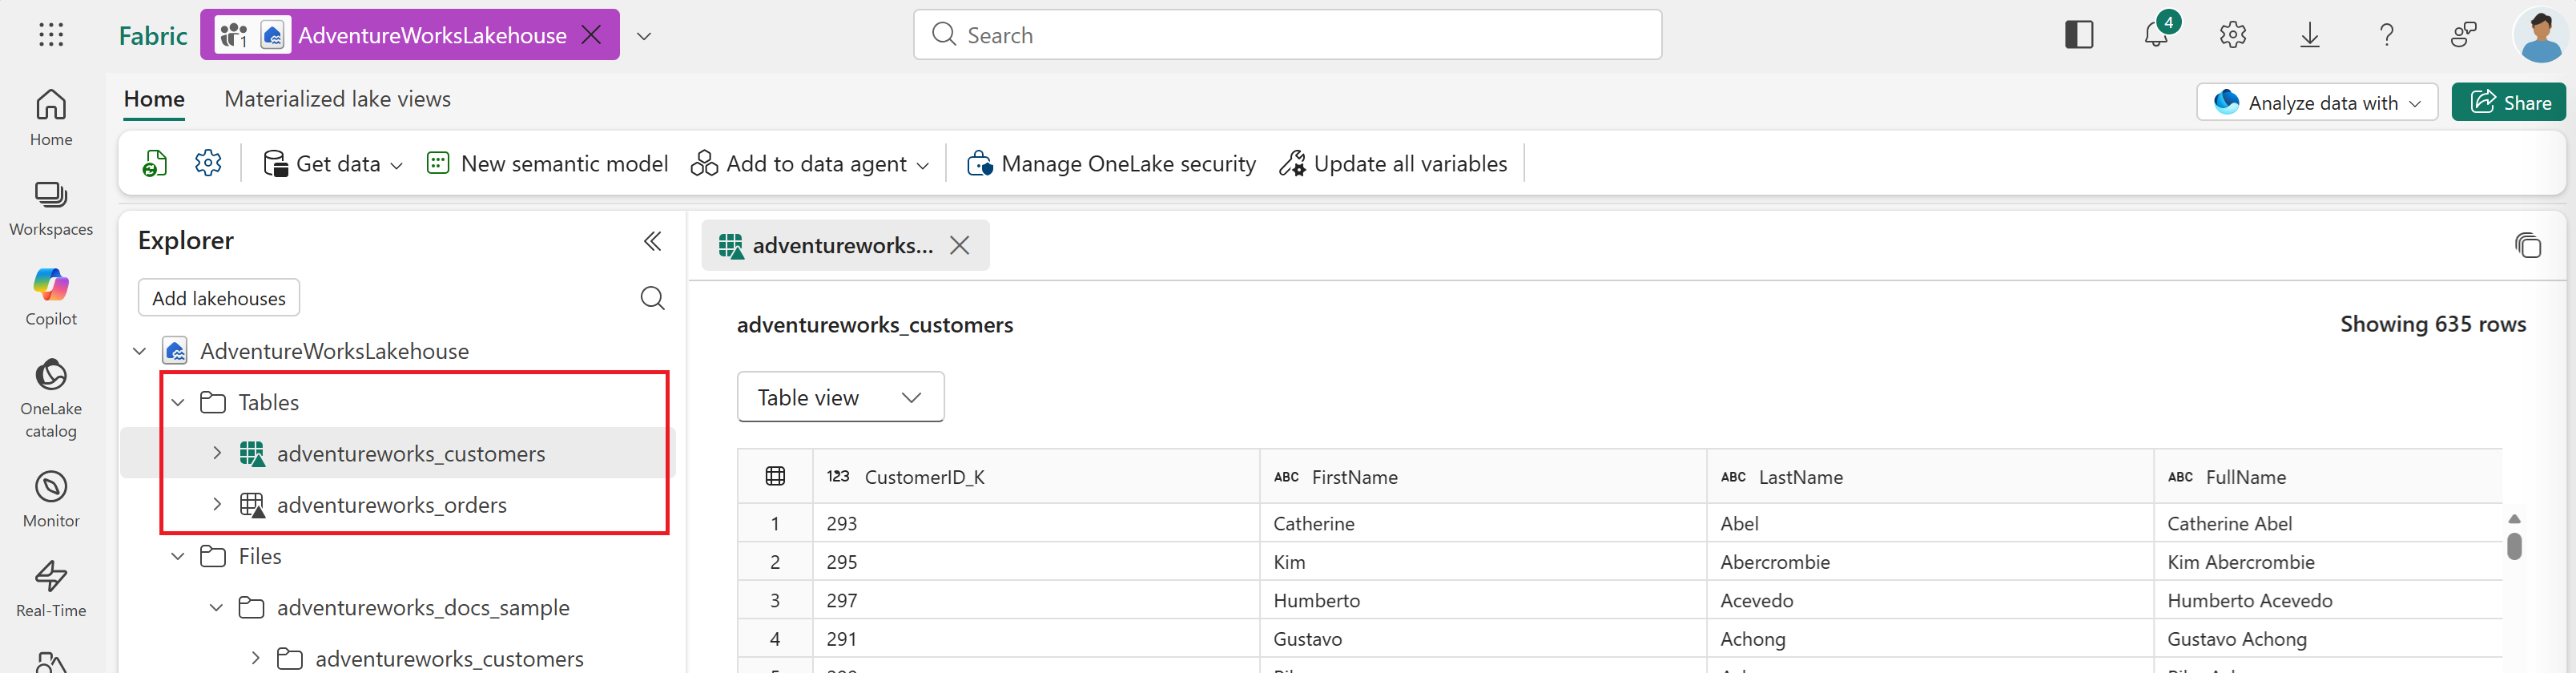
Task: Open Workspaces in the left navigation
Action: [x=51, y=208]
